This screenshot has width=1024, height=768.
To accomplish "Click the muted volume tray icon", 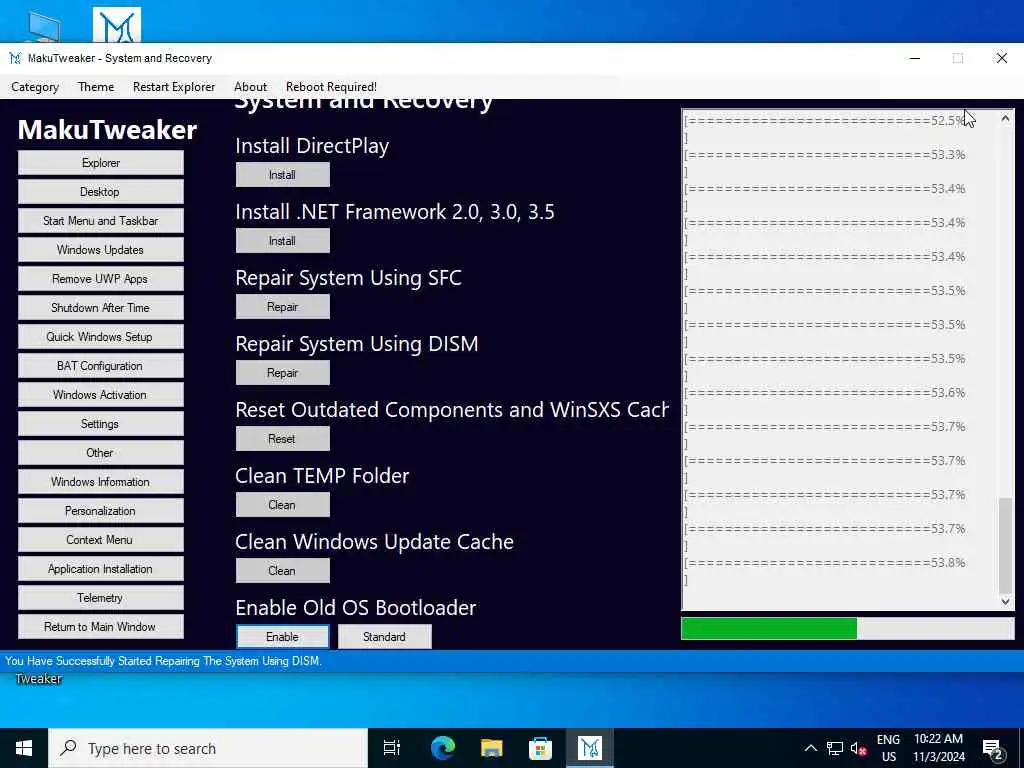I will [x=858, y=748].
